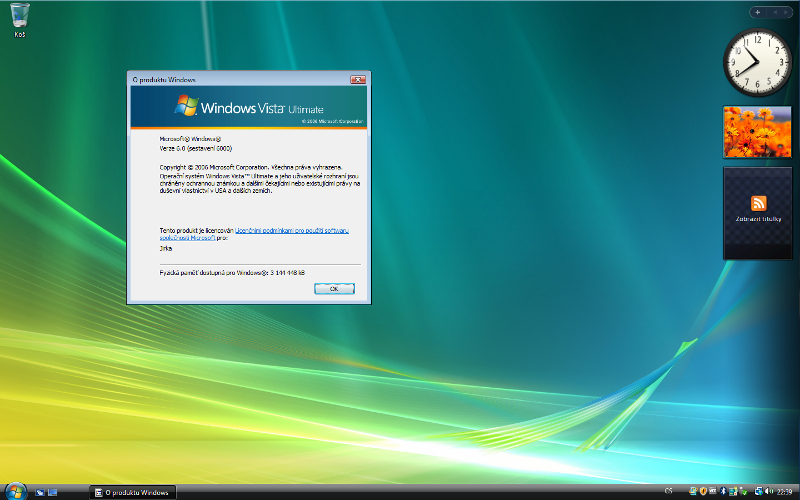The image size is (800, 500).
Task: Open the security shield tray icon
Action: pos(703,491)
